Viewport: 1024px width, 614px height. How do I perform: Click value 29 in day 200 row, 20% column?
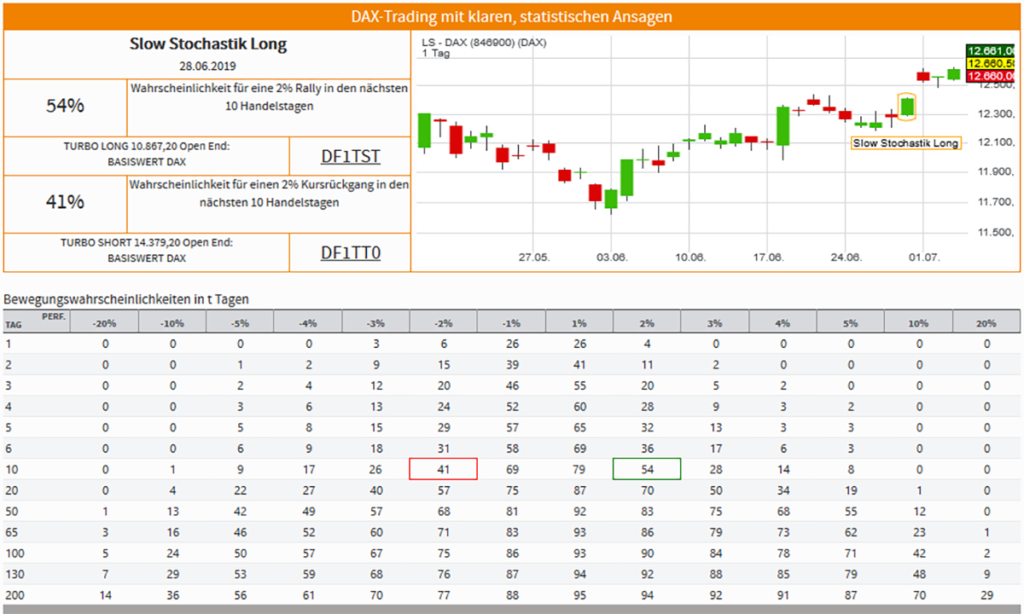pos(987,595)
